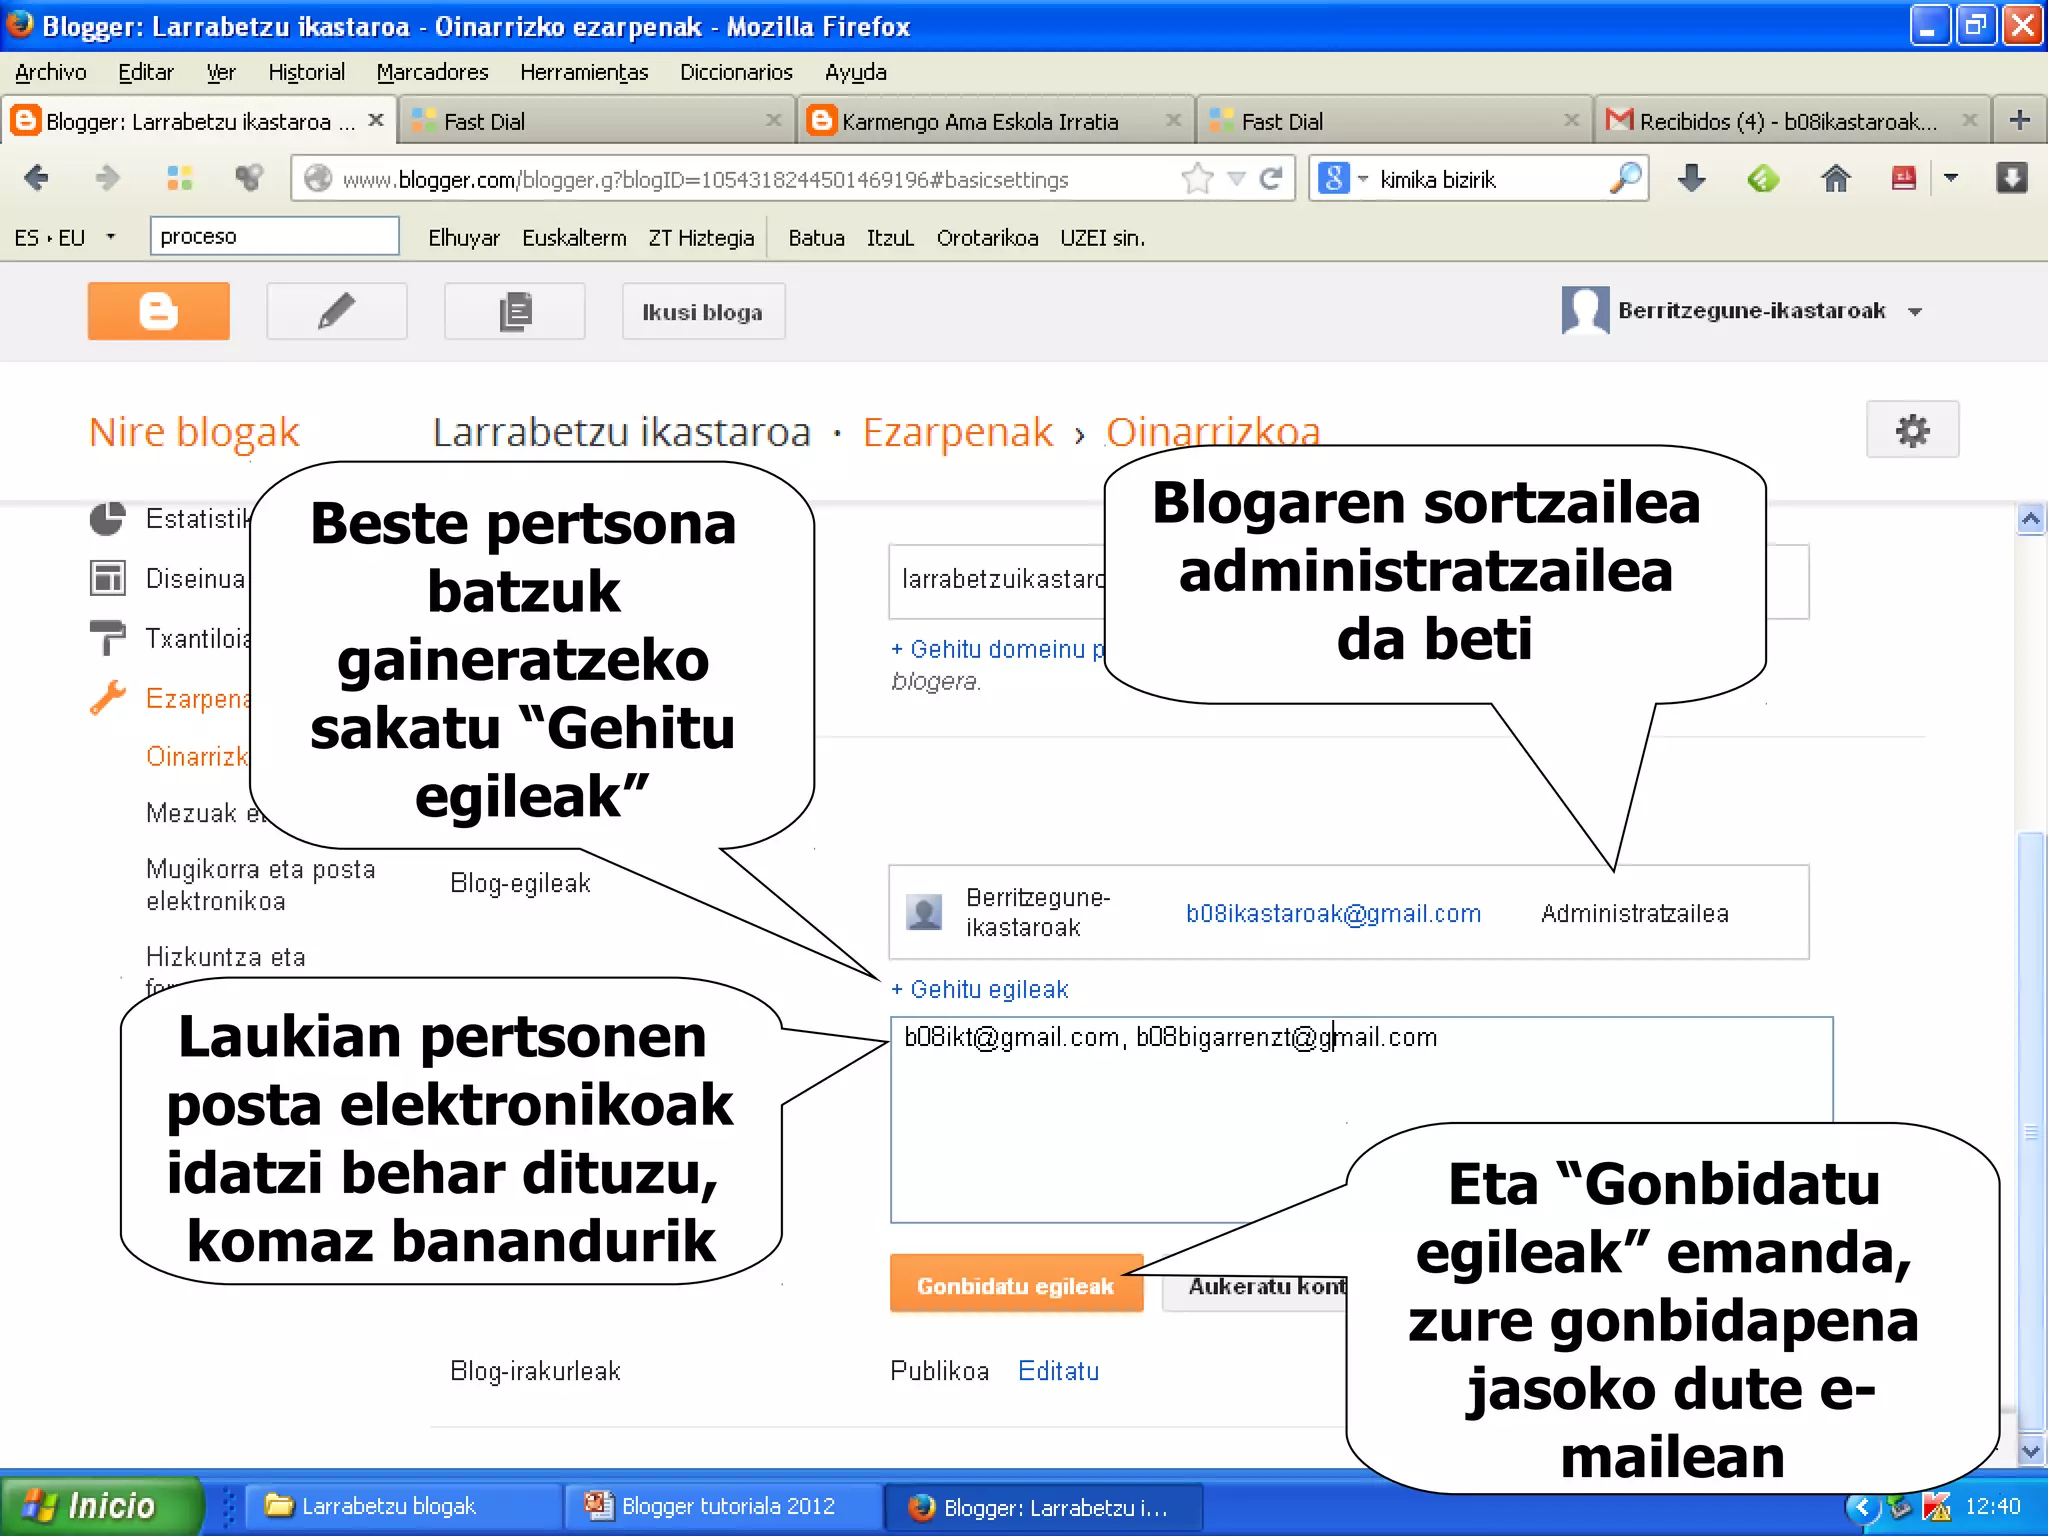This screenshot has width=2048, height=1536.
Task: Click the browser forward arrow
Action: [107, 178]
